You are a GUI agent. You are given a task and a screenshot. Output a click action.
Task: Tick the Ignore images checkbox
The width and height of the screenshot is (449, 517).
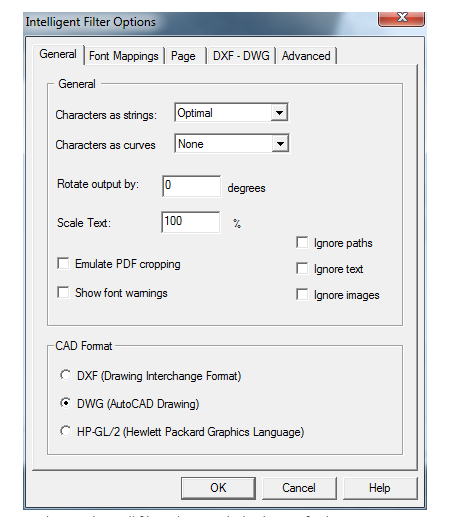302,295
